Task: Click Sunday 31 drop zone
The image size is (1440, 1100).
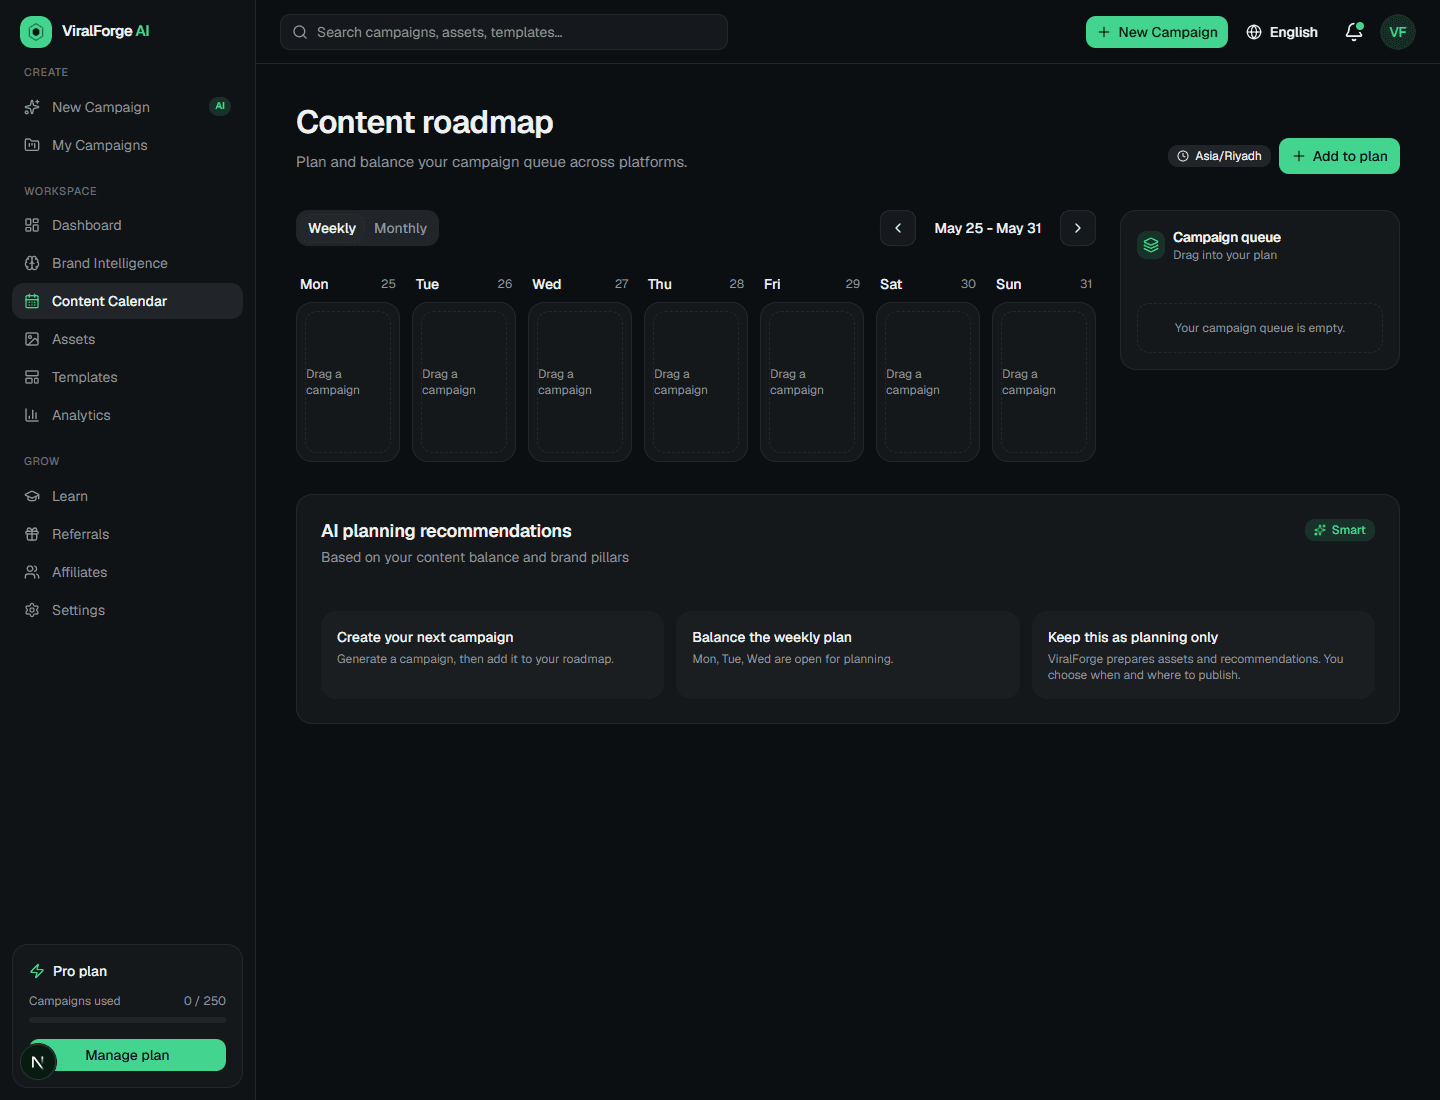Action: 1044,382
